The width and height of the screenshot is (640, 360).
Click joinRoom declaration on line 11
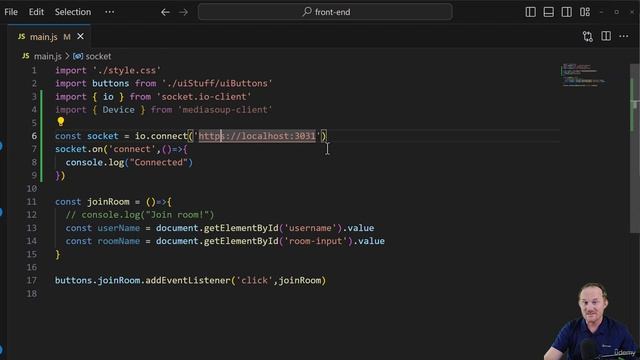(108, 202)
